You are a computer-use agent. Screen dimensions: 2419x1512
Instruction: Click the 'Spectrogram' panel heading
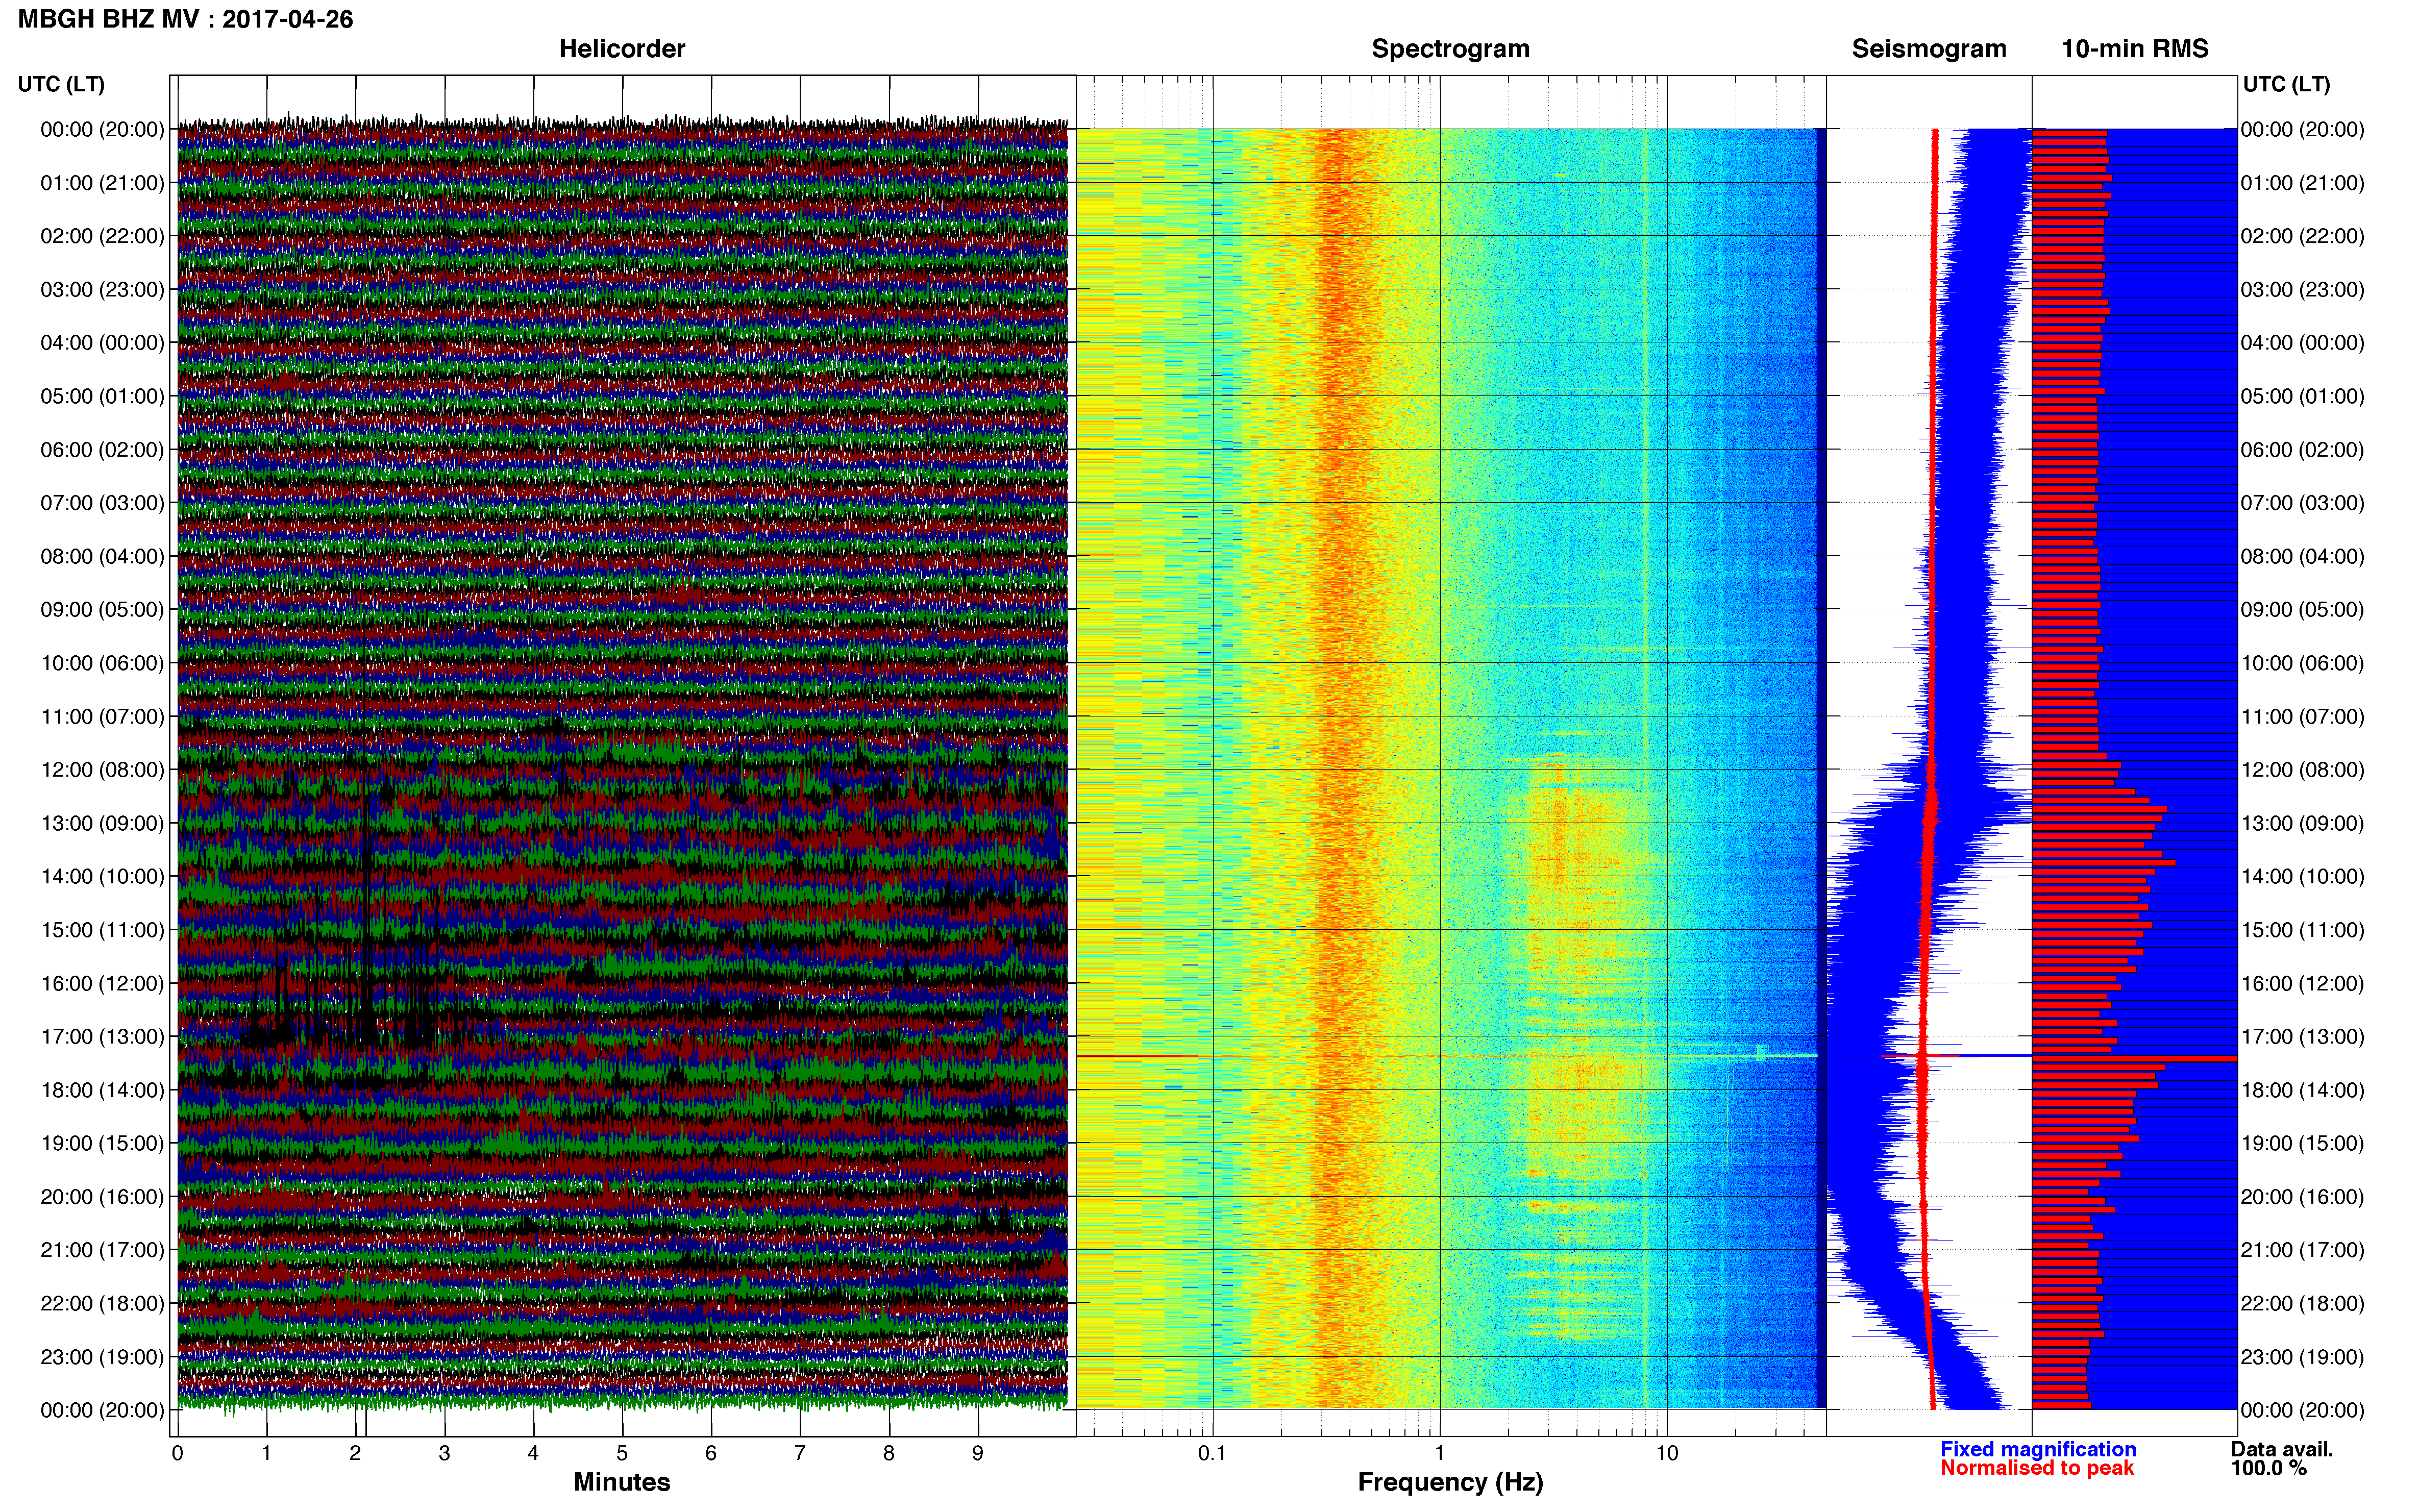[x=1450, y=49]
